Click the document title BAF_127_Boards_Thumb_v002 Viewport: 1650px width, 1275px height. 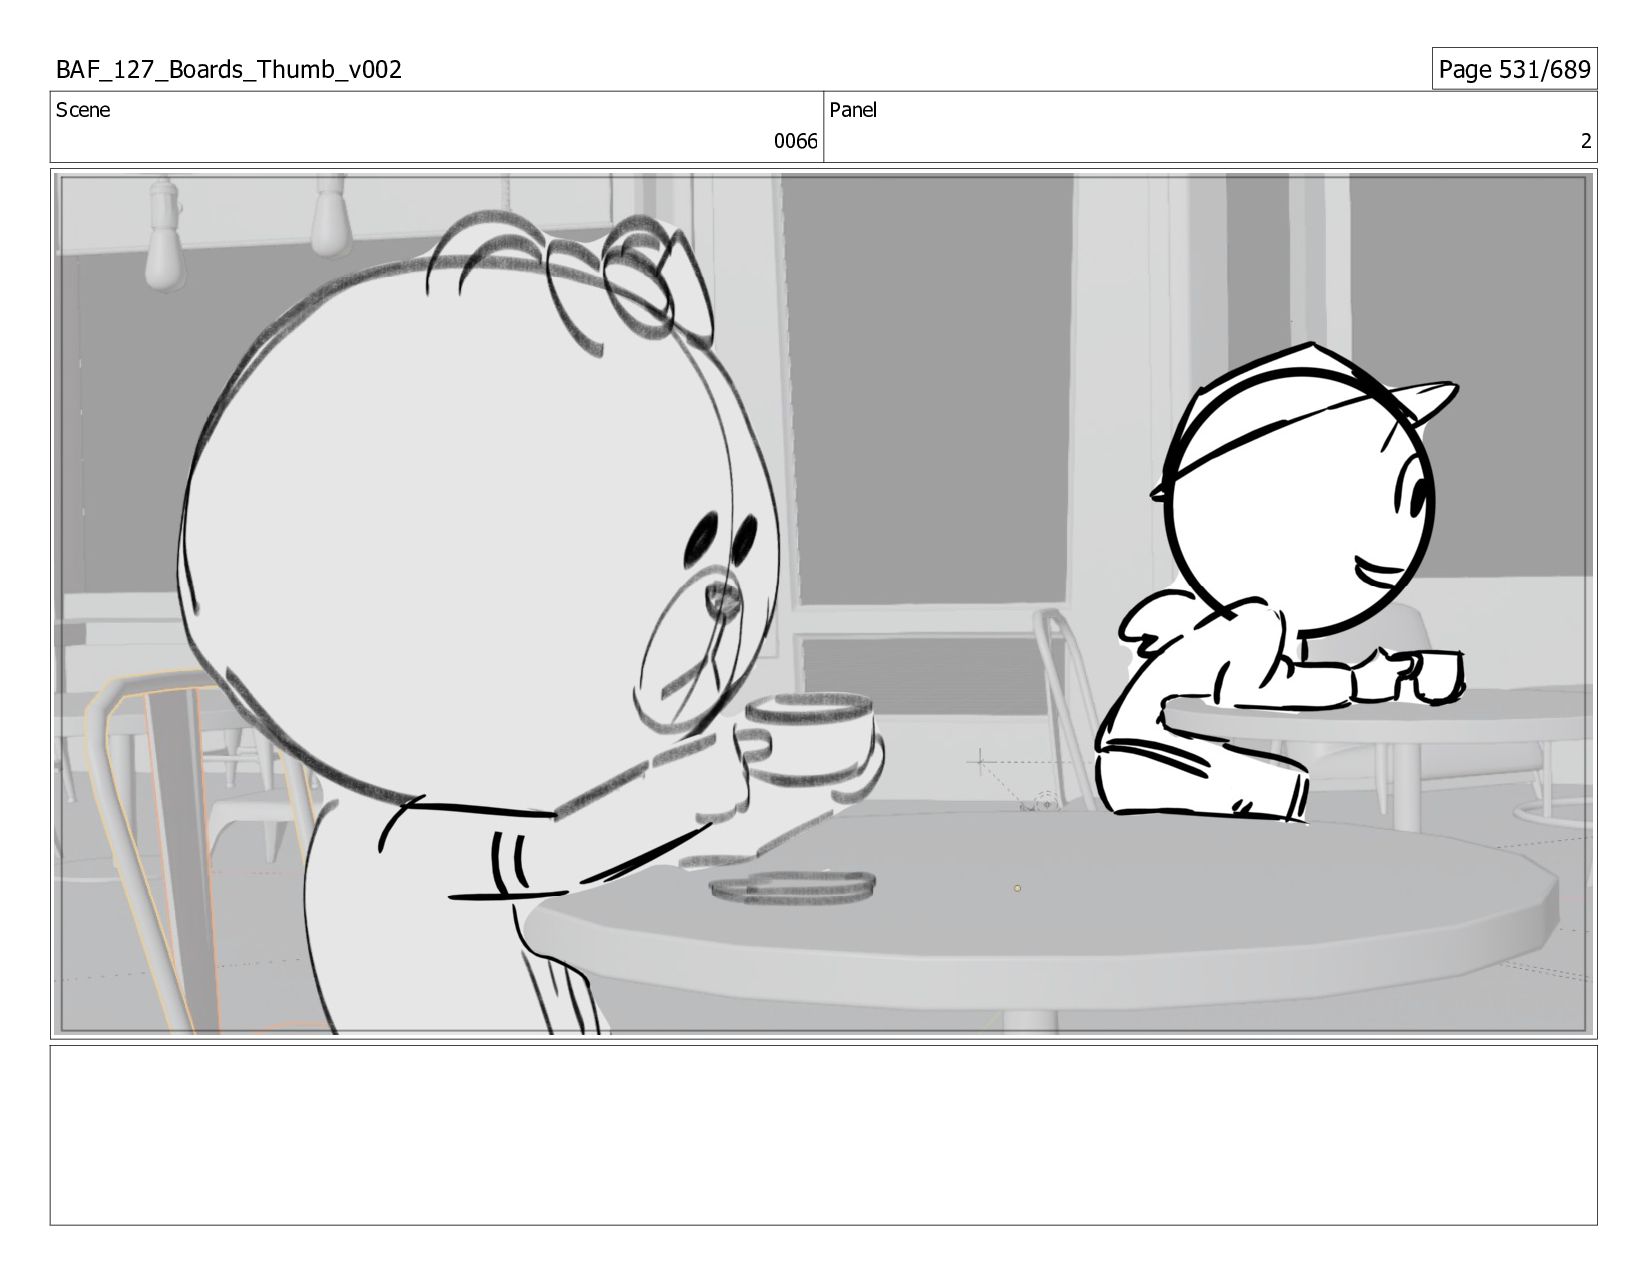(x=229, y=69)
